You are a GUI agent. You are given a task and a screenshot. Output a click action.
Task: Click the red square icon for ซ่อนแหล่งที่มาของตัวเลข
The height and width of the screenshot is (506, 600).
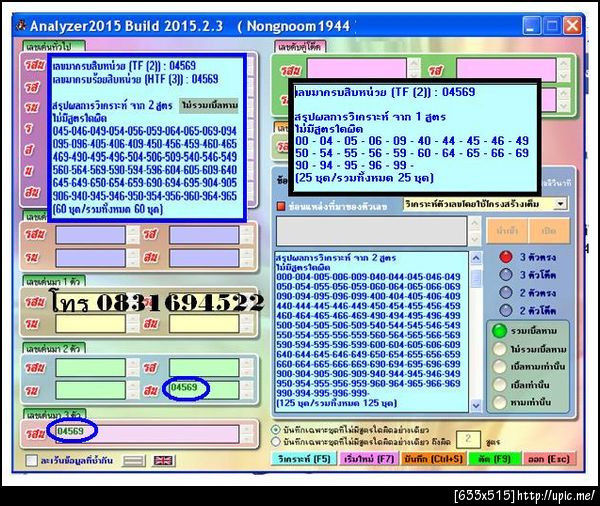pos(281,206)
